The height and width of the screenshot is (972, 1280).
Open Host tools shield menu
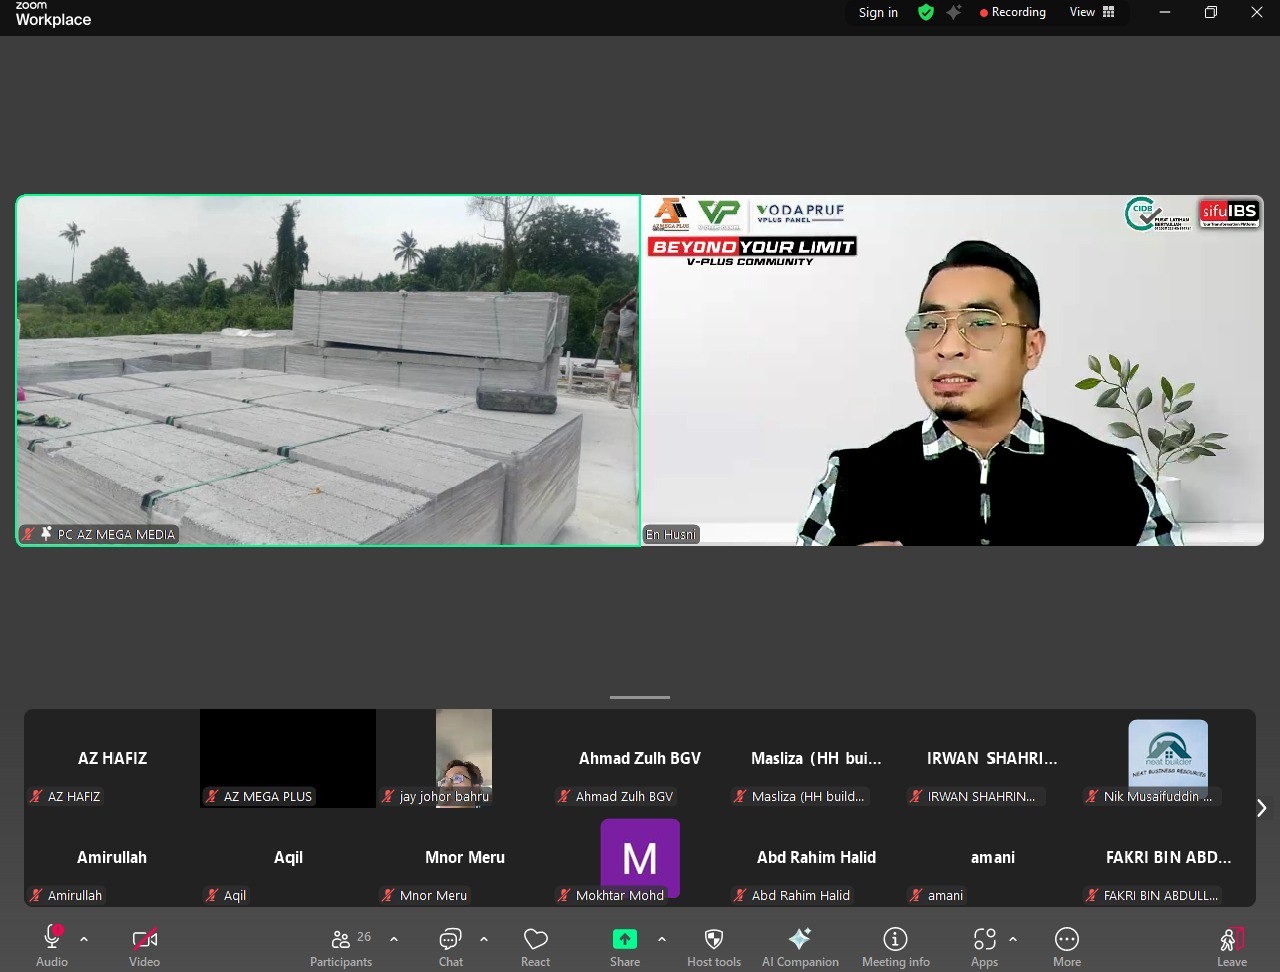(714, 946)
